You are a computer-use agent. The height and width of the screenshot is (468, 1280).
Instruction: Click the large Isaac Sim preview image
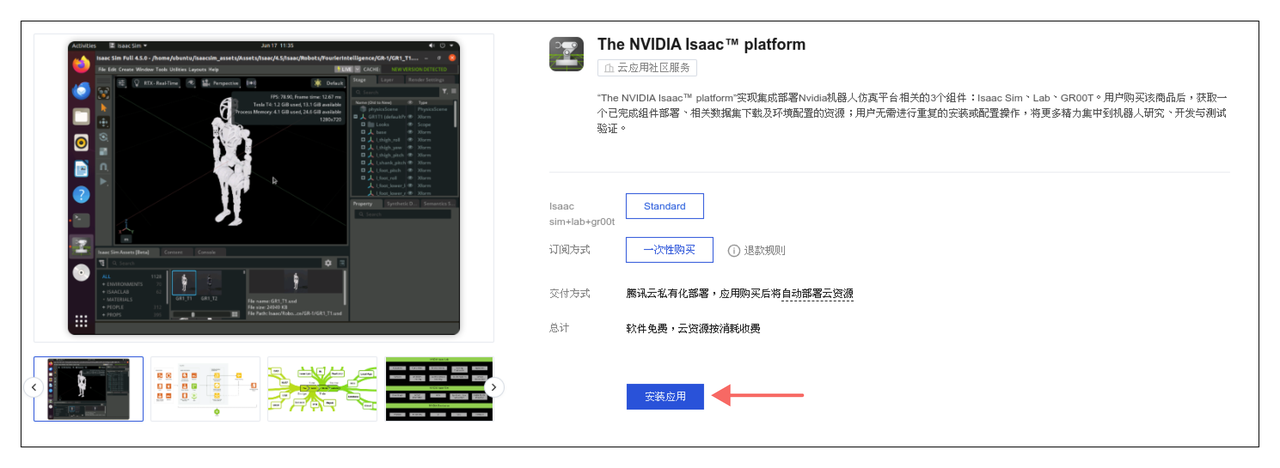(264, 187)
